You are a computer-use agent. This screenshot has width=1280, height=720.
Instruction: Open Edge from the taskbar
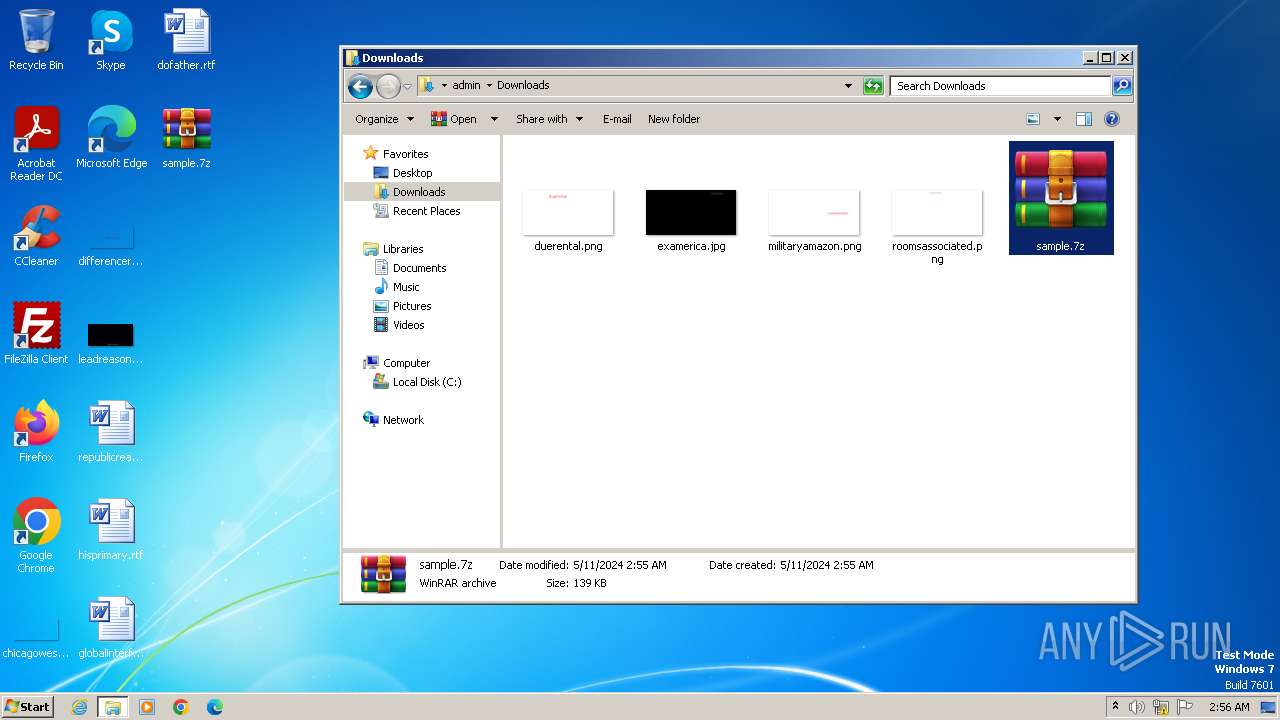coord(214,707)
